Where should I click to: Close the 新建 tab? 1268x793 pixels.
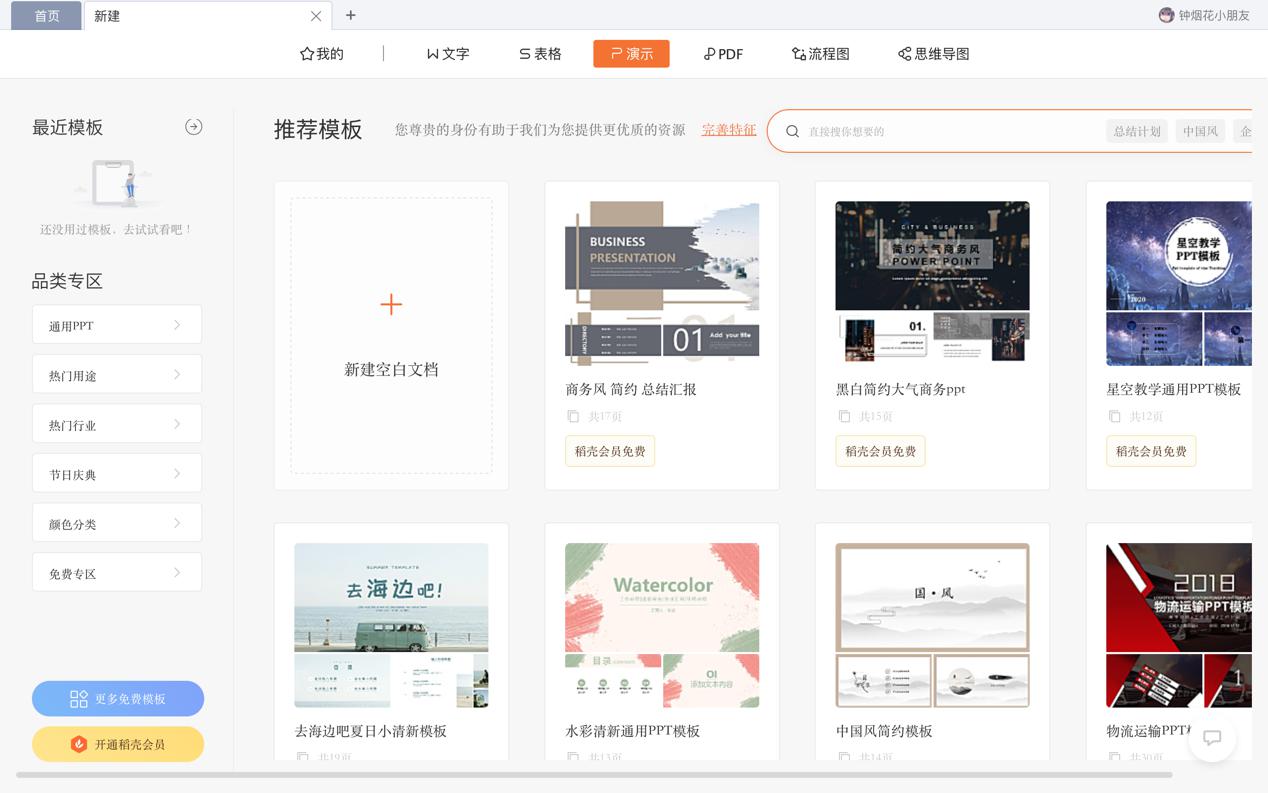click(x=316, y=16)
